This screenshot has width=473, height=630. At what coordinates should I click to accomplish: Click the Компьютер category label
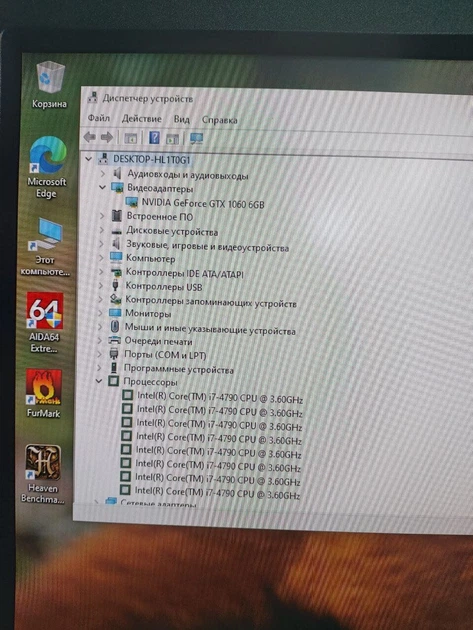click(x=150, y=258)
